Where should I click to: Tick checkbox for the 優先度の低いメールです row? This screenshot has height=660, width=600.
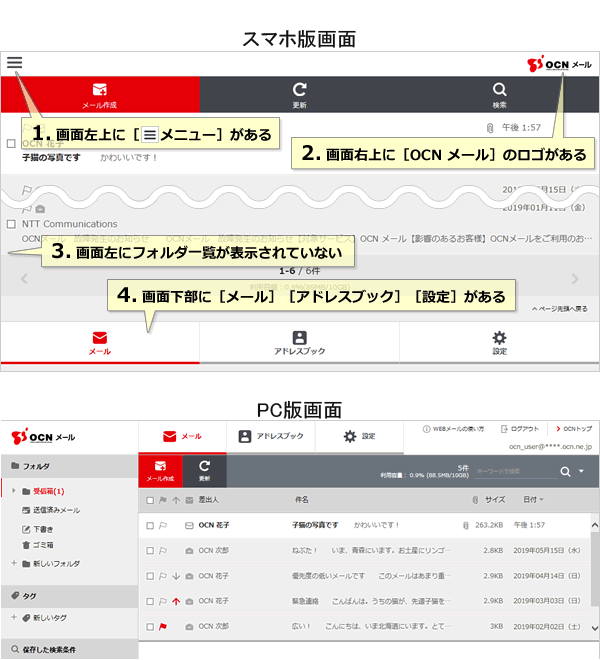(150, 576)
